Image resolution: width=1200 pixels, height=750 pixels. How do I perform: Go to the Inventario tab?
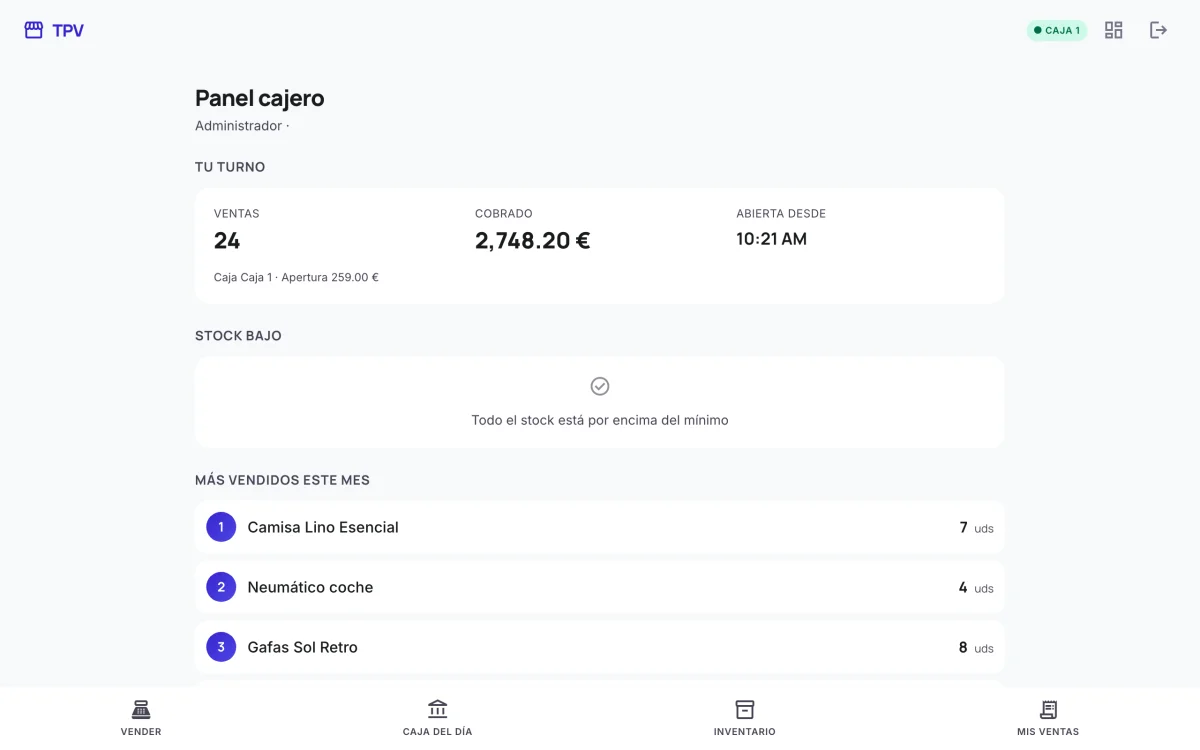pos(744,718)
